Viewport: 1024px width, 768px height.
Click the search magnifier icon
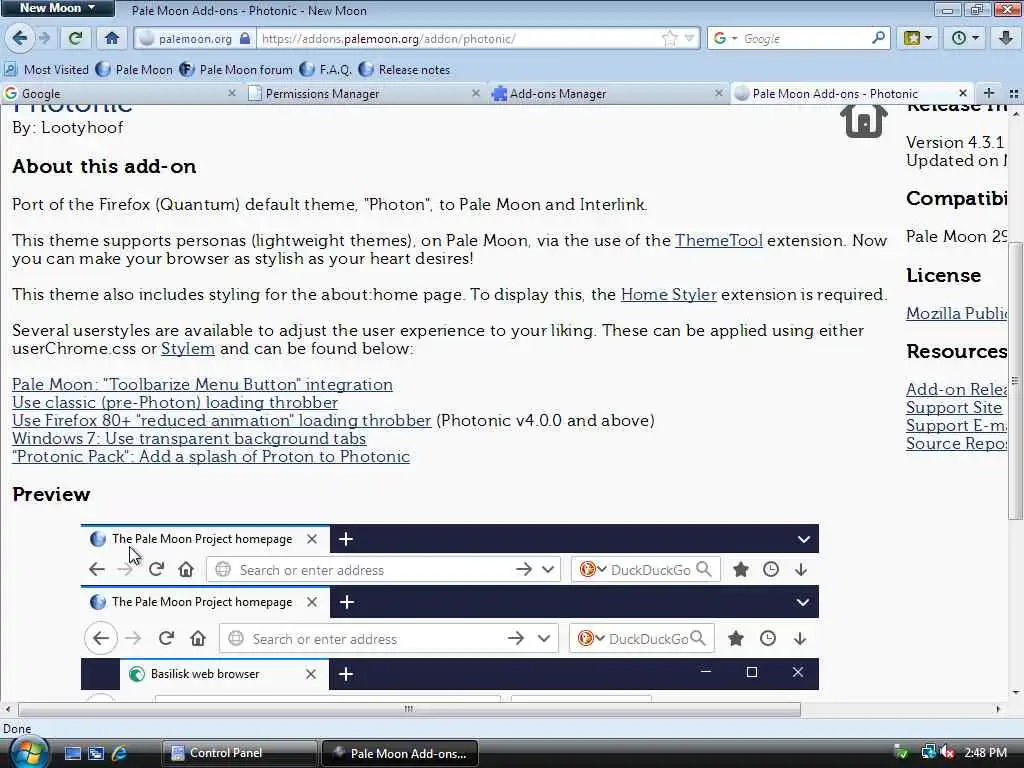coord(878,38)
